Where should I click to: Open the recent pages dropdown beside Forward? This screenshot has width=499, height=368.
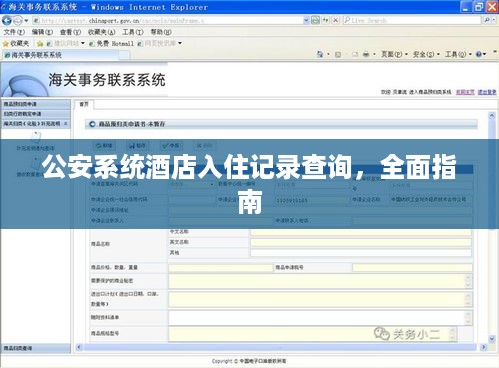click(x=26, y=21)
